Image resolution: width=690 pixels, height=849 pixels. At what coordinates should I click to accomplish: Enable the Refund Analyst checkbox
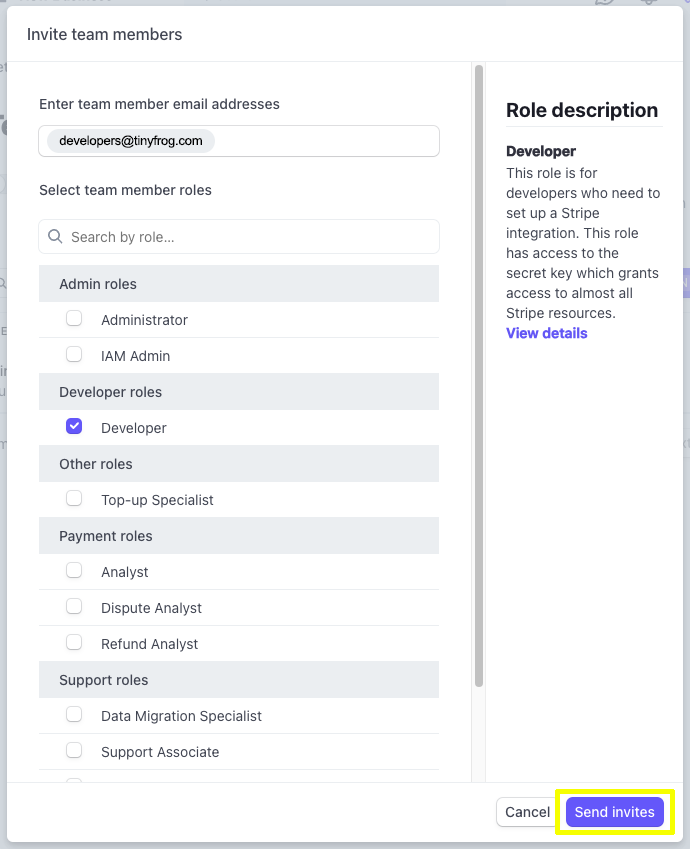coord(74,643)
